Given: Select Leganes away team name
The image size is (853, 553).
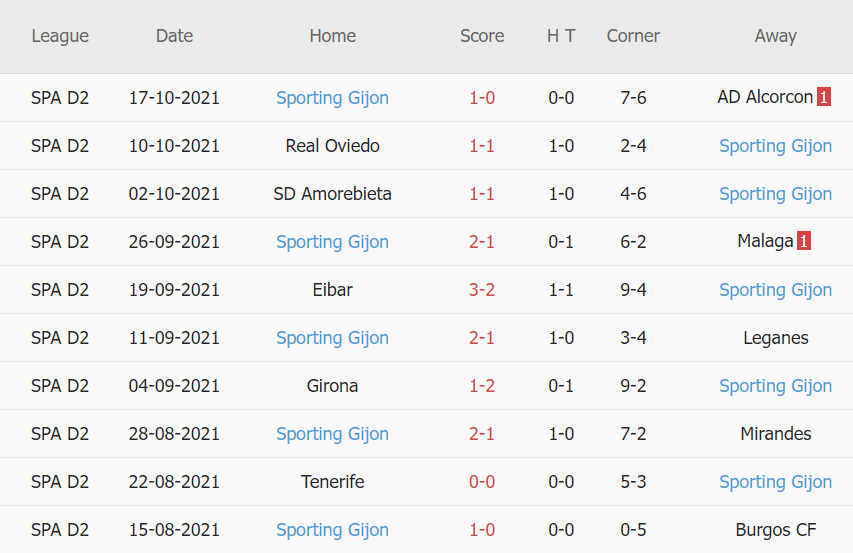Looking at the screenshot, I should click(x=775, y=338).
